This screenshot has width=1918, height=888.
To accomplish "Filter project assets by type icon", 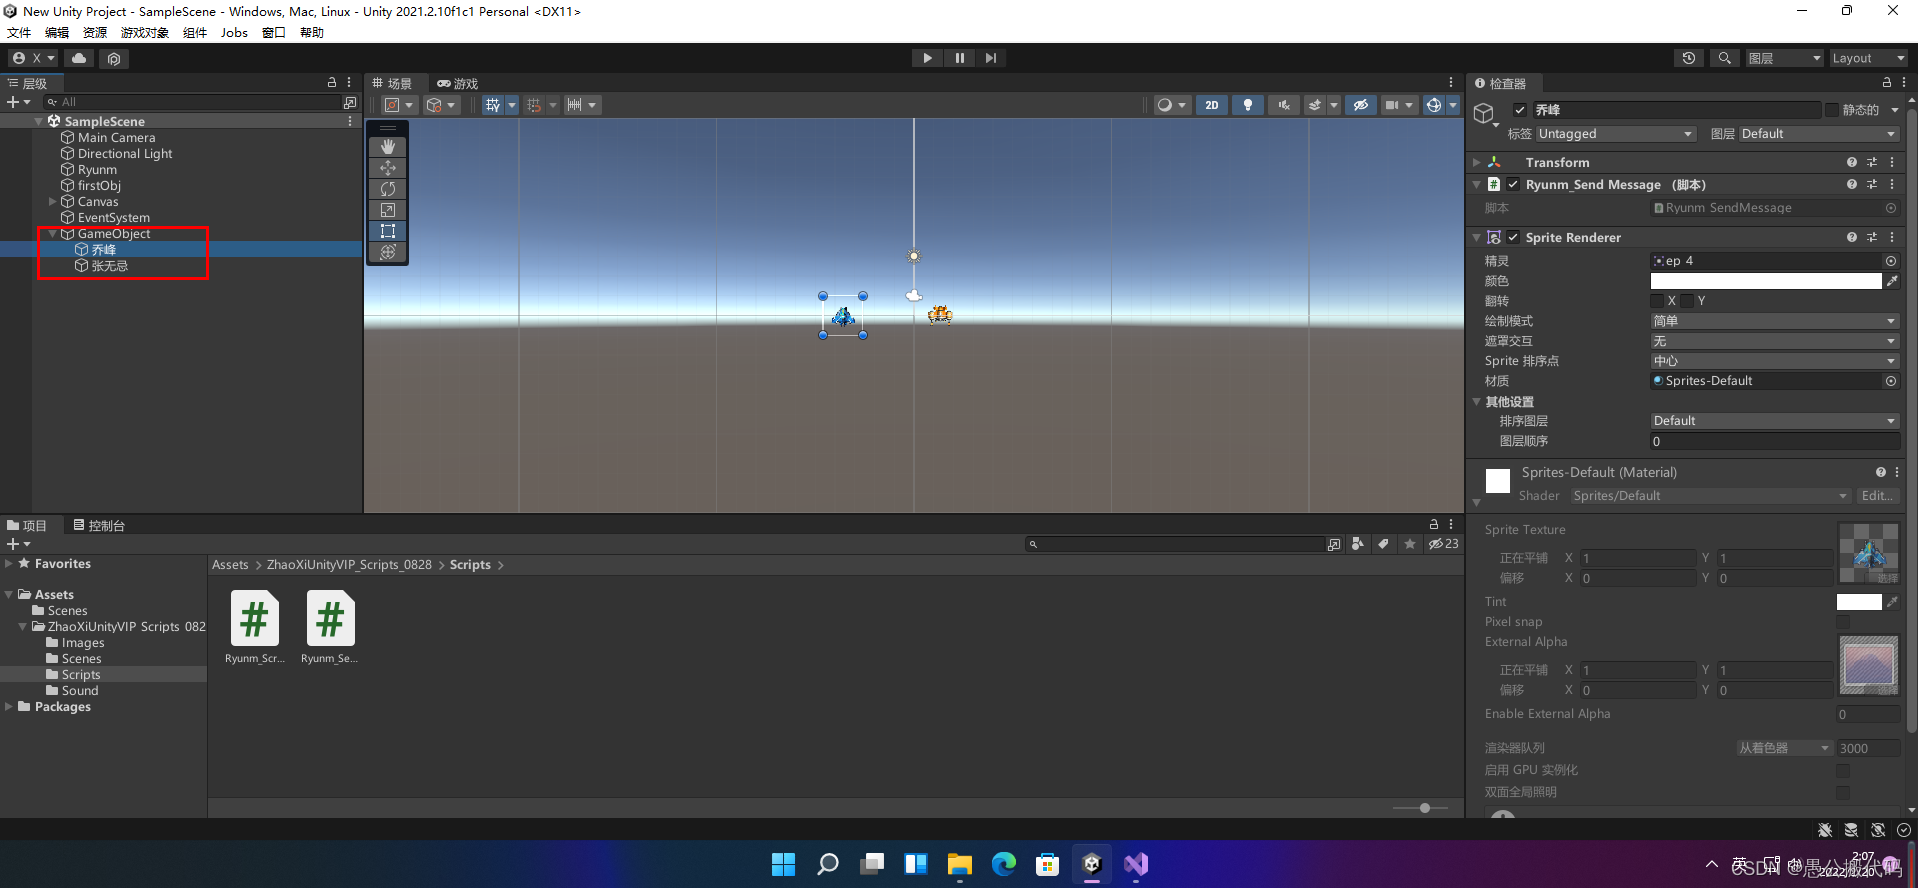I will (x=1358, y=544).
